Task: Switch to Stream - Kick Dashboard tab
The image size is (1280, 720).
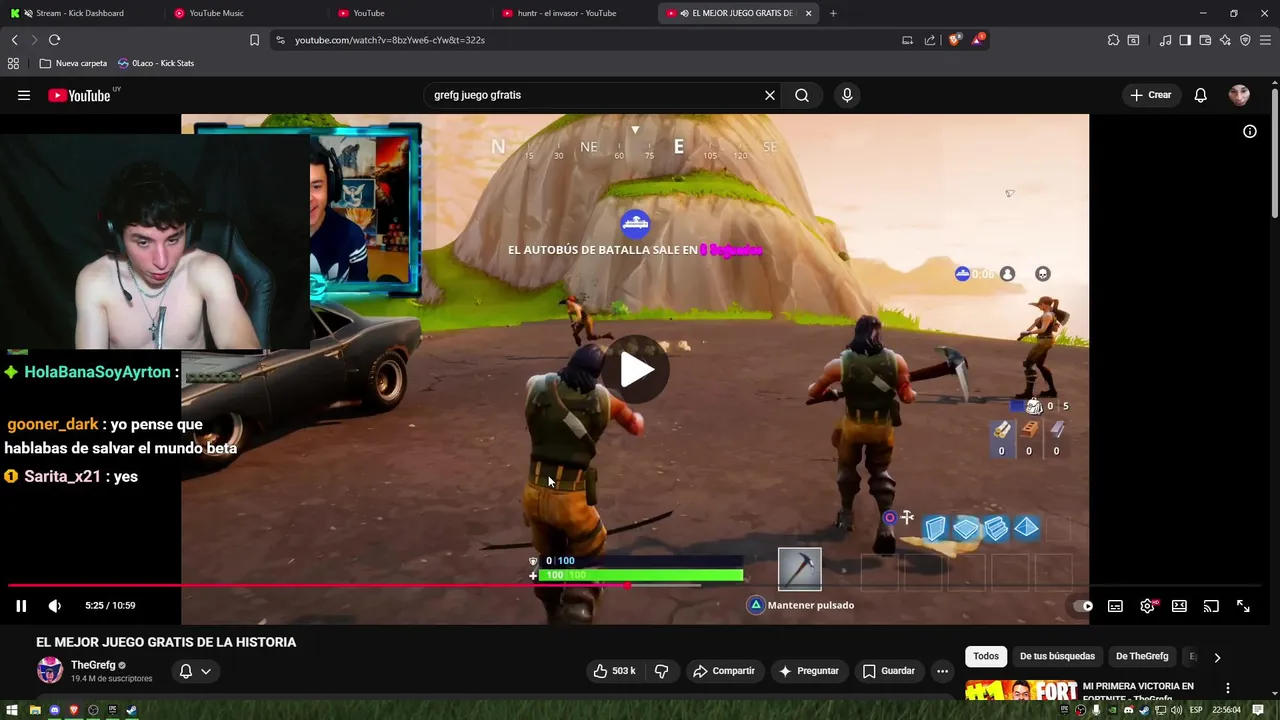Action: coord(80,13)
